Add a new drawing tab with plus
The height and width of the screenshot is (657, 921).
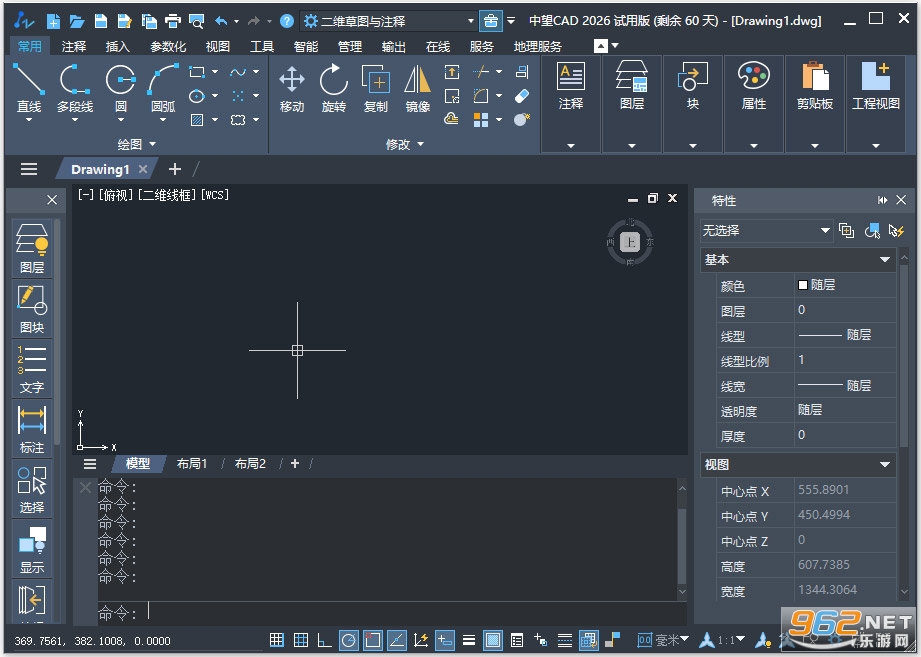(174, 169)
